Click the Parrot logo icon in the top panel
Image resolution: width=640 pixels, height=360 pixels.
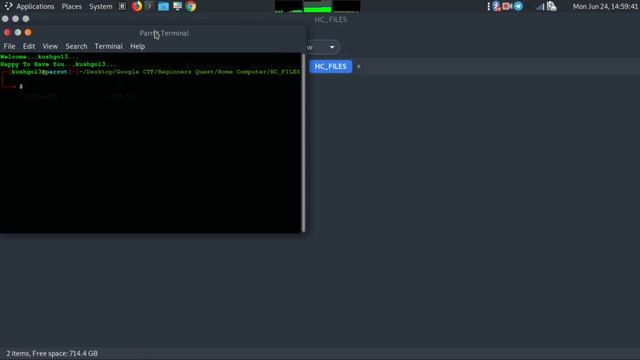click(8, 6)
